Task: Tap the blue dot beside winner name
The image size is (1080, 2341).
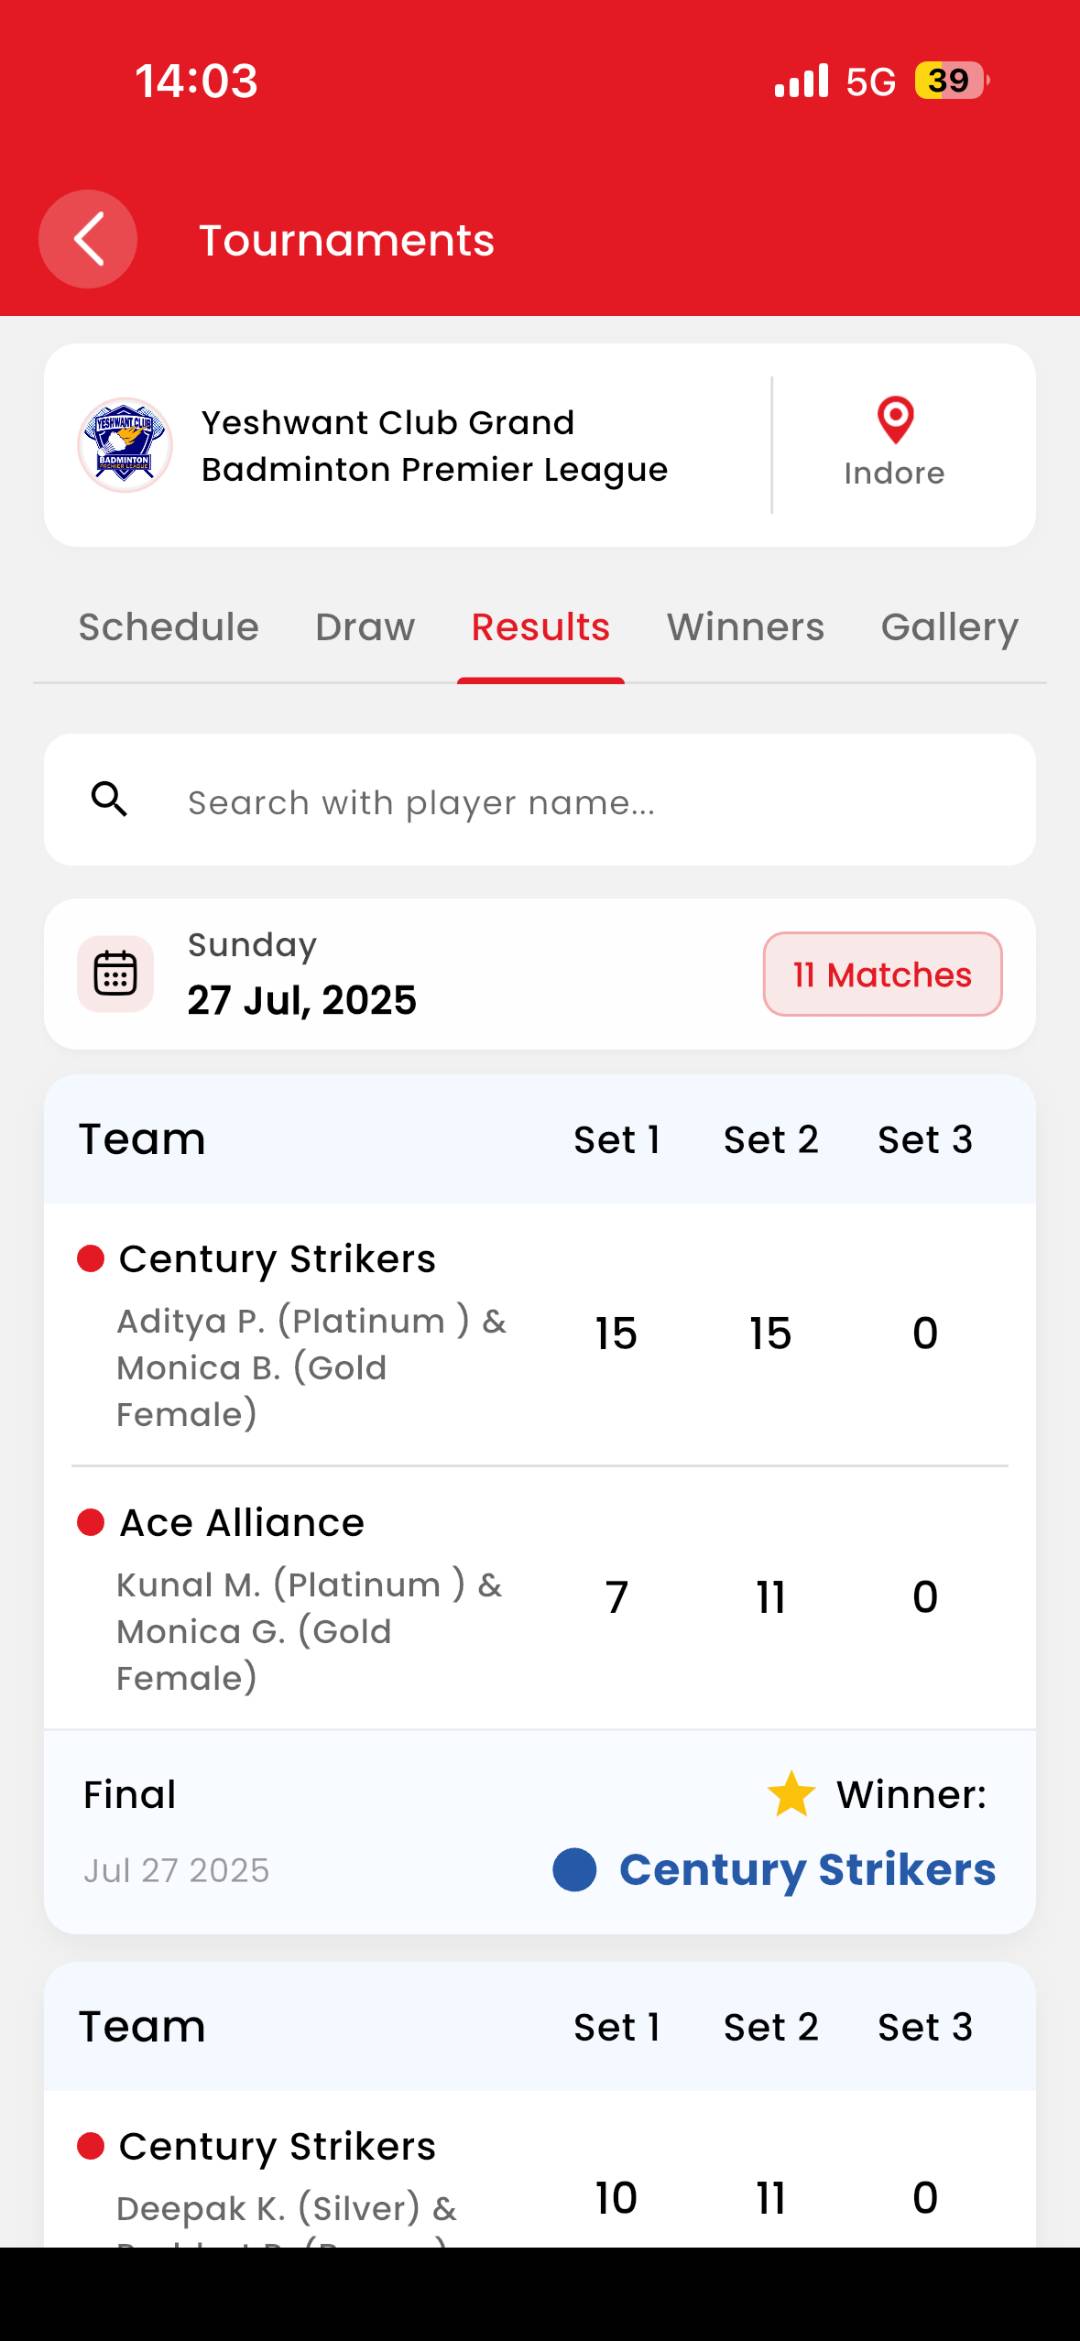Action: pos(575,1869)
